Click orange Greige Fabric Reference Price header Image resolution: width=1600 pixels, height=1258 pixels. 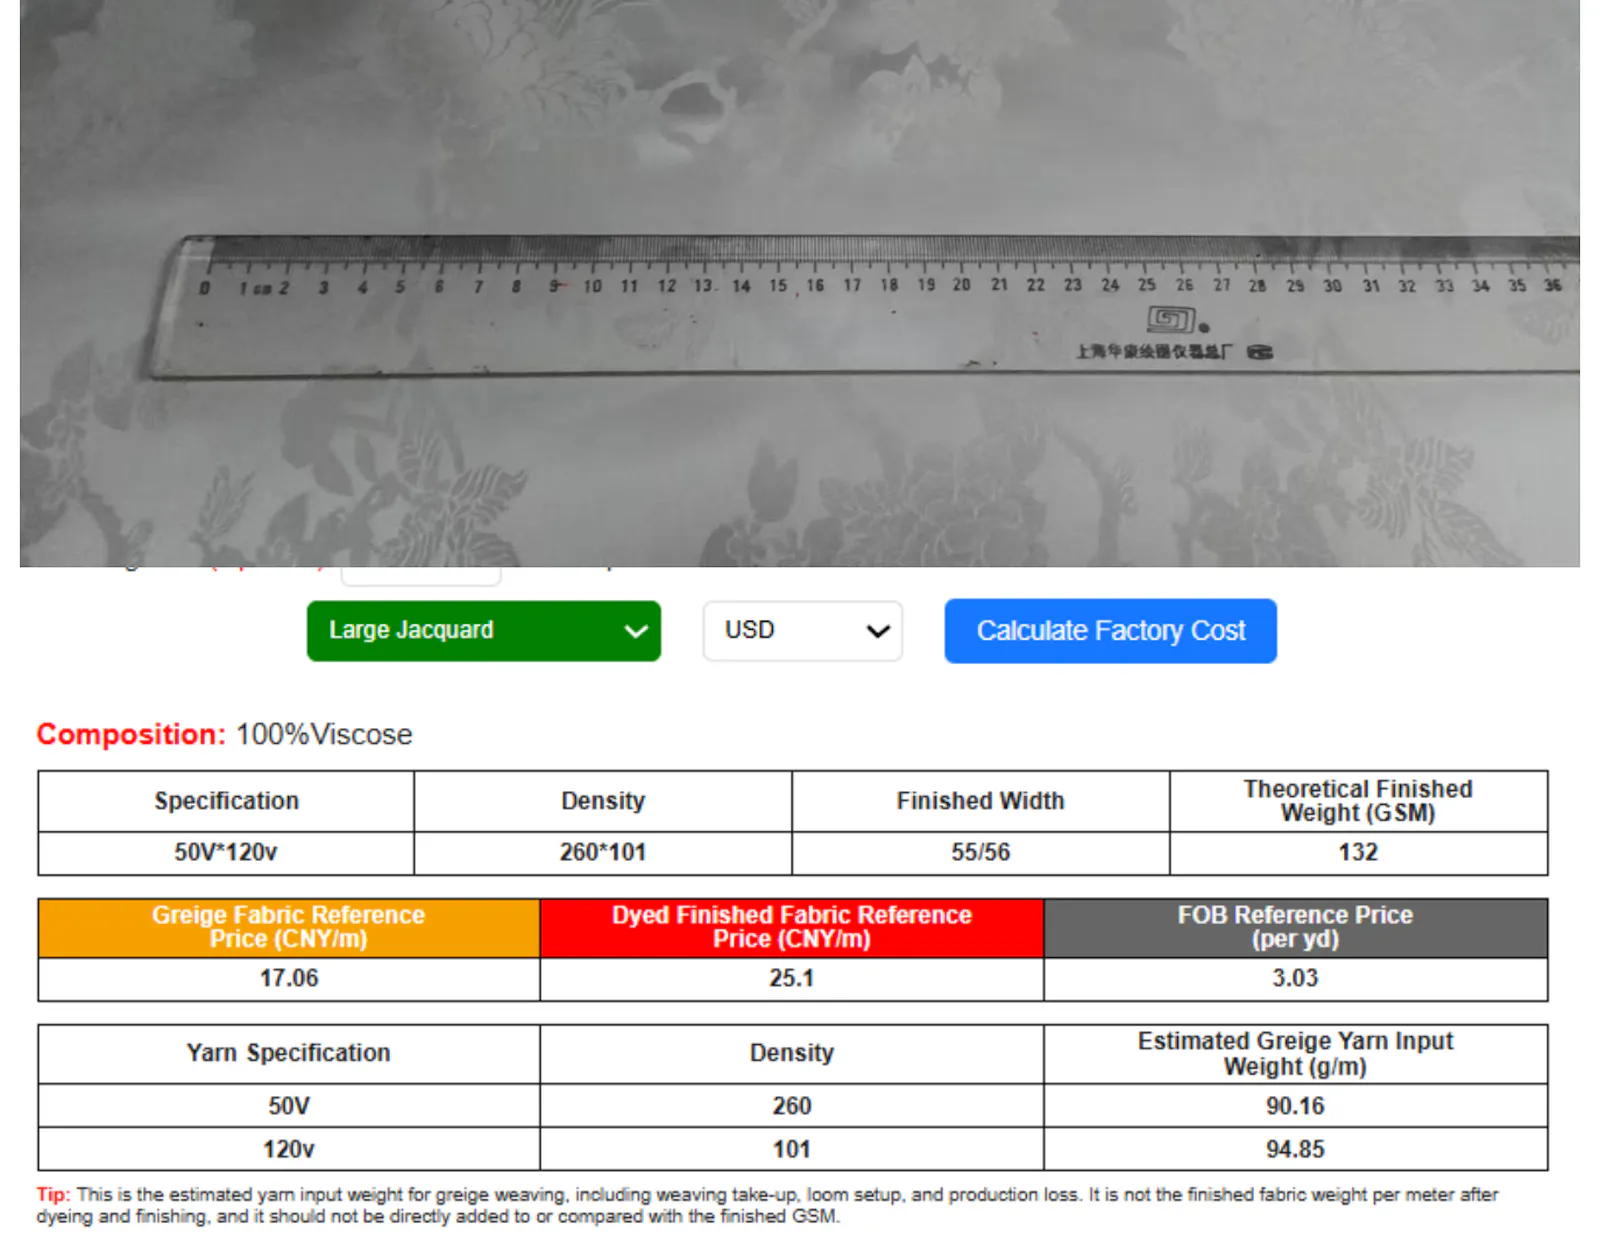289,928
